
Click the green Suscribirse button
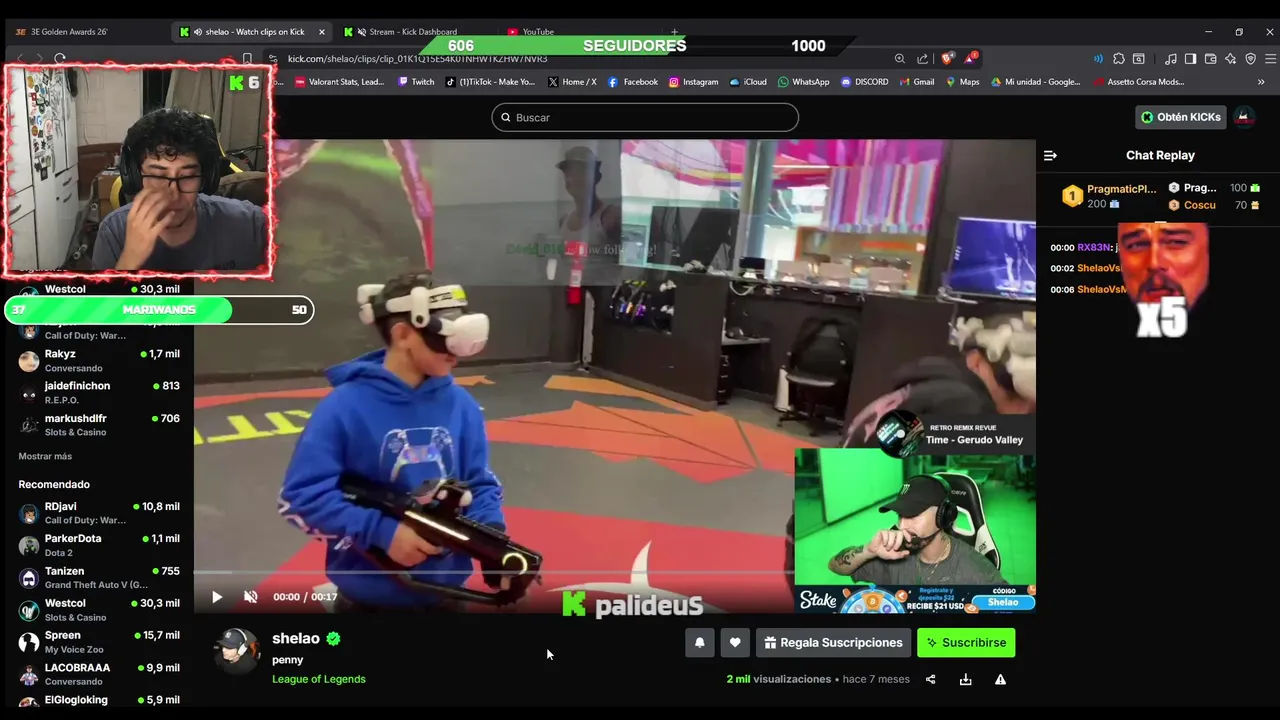[x=966, y=643]
